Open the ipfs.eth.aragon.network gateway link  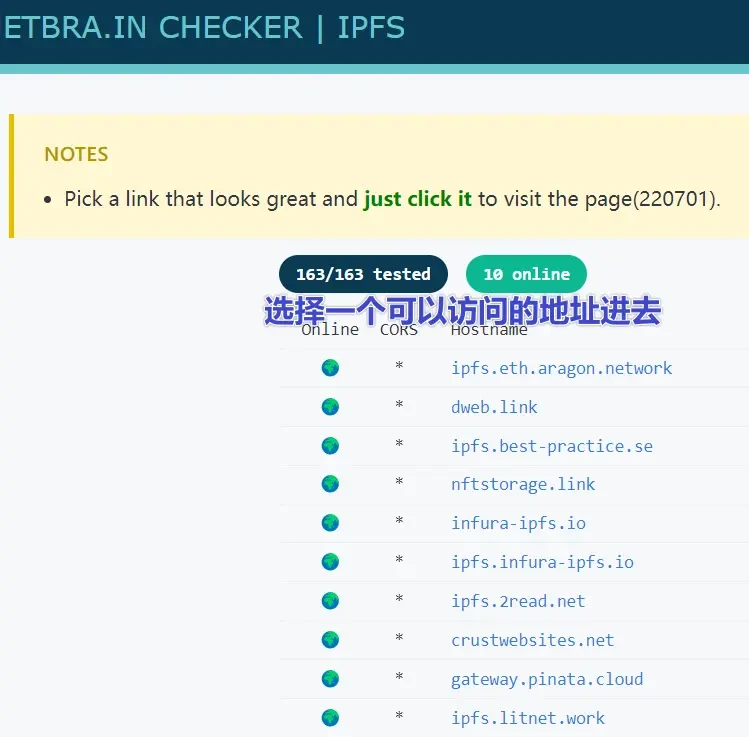coord(561,368)
